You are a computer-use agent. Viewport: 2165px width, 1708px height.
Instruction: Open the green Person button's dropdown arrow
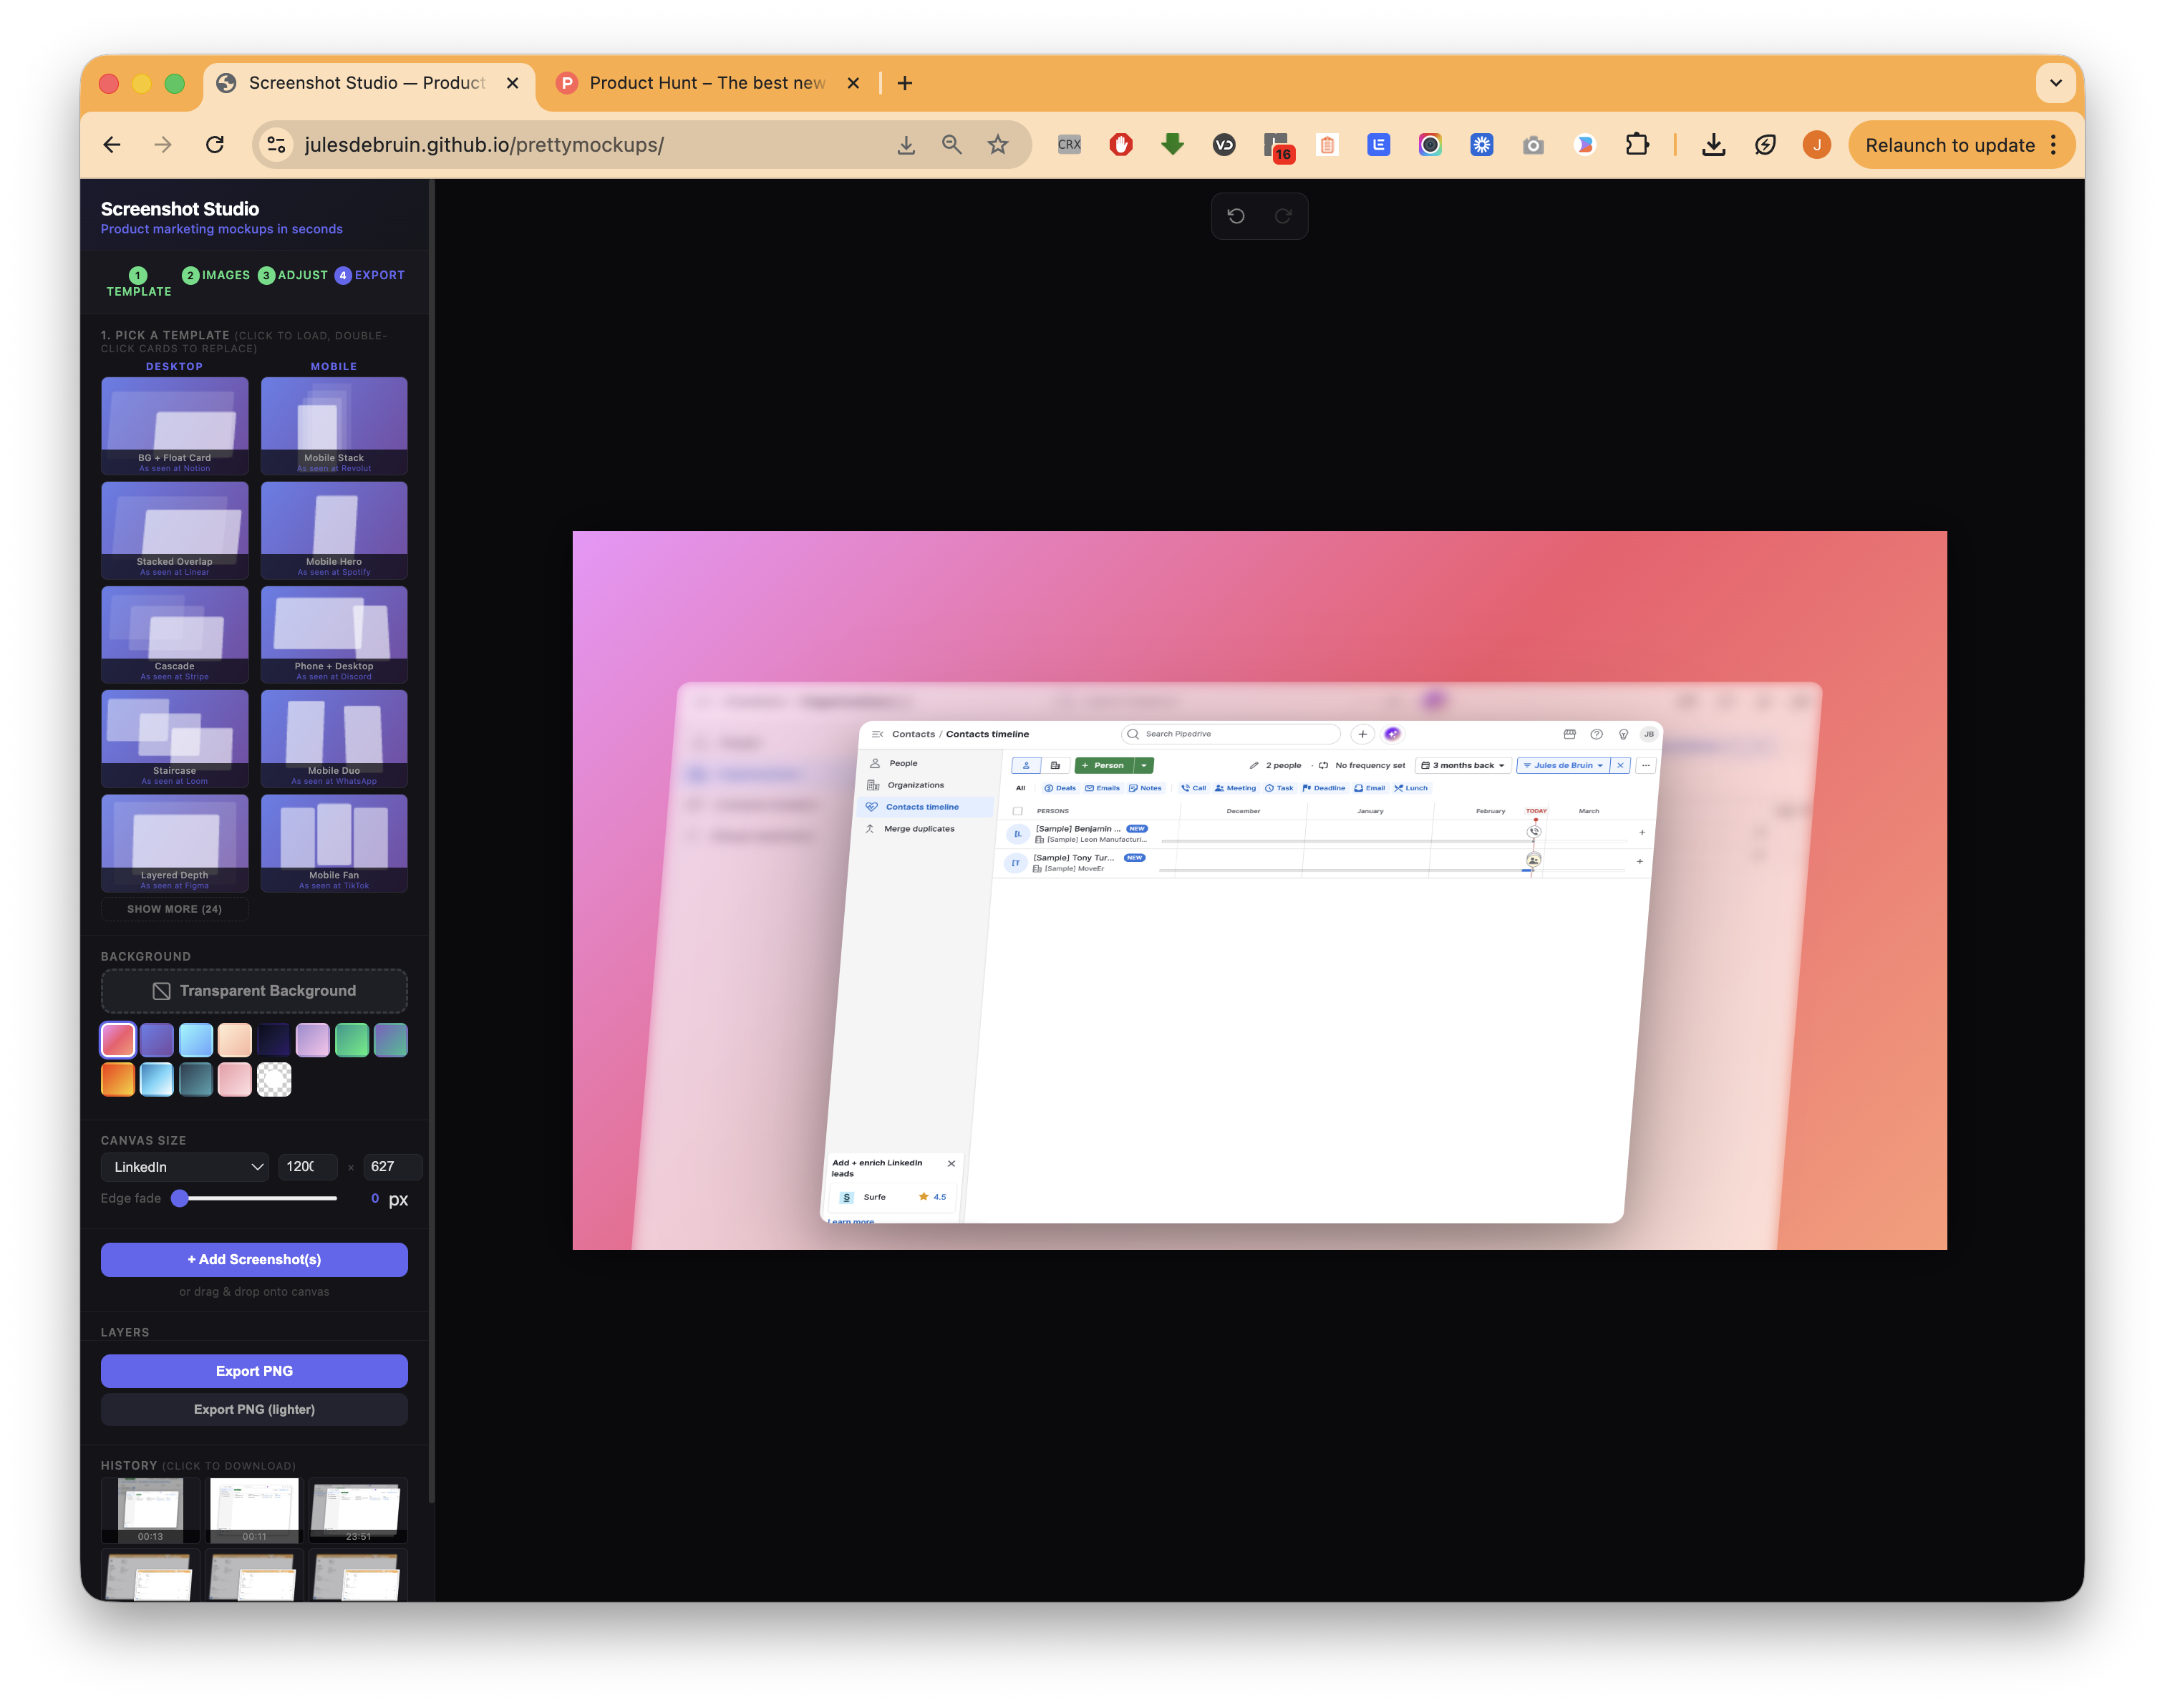[x=1144, y=765]
